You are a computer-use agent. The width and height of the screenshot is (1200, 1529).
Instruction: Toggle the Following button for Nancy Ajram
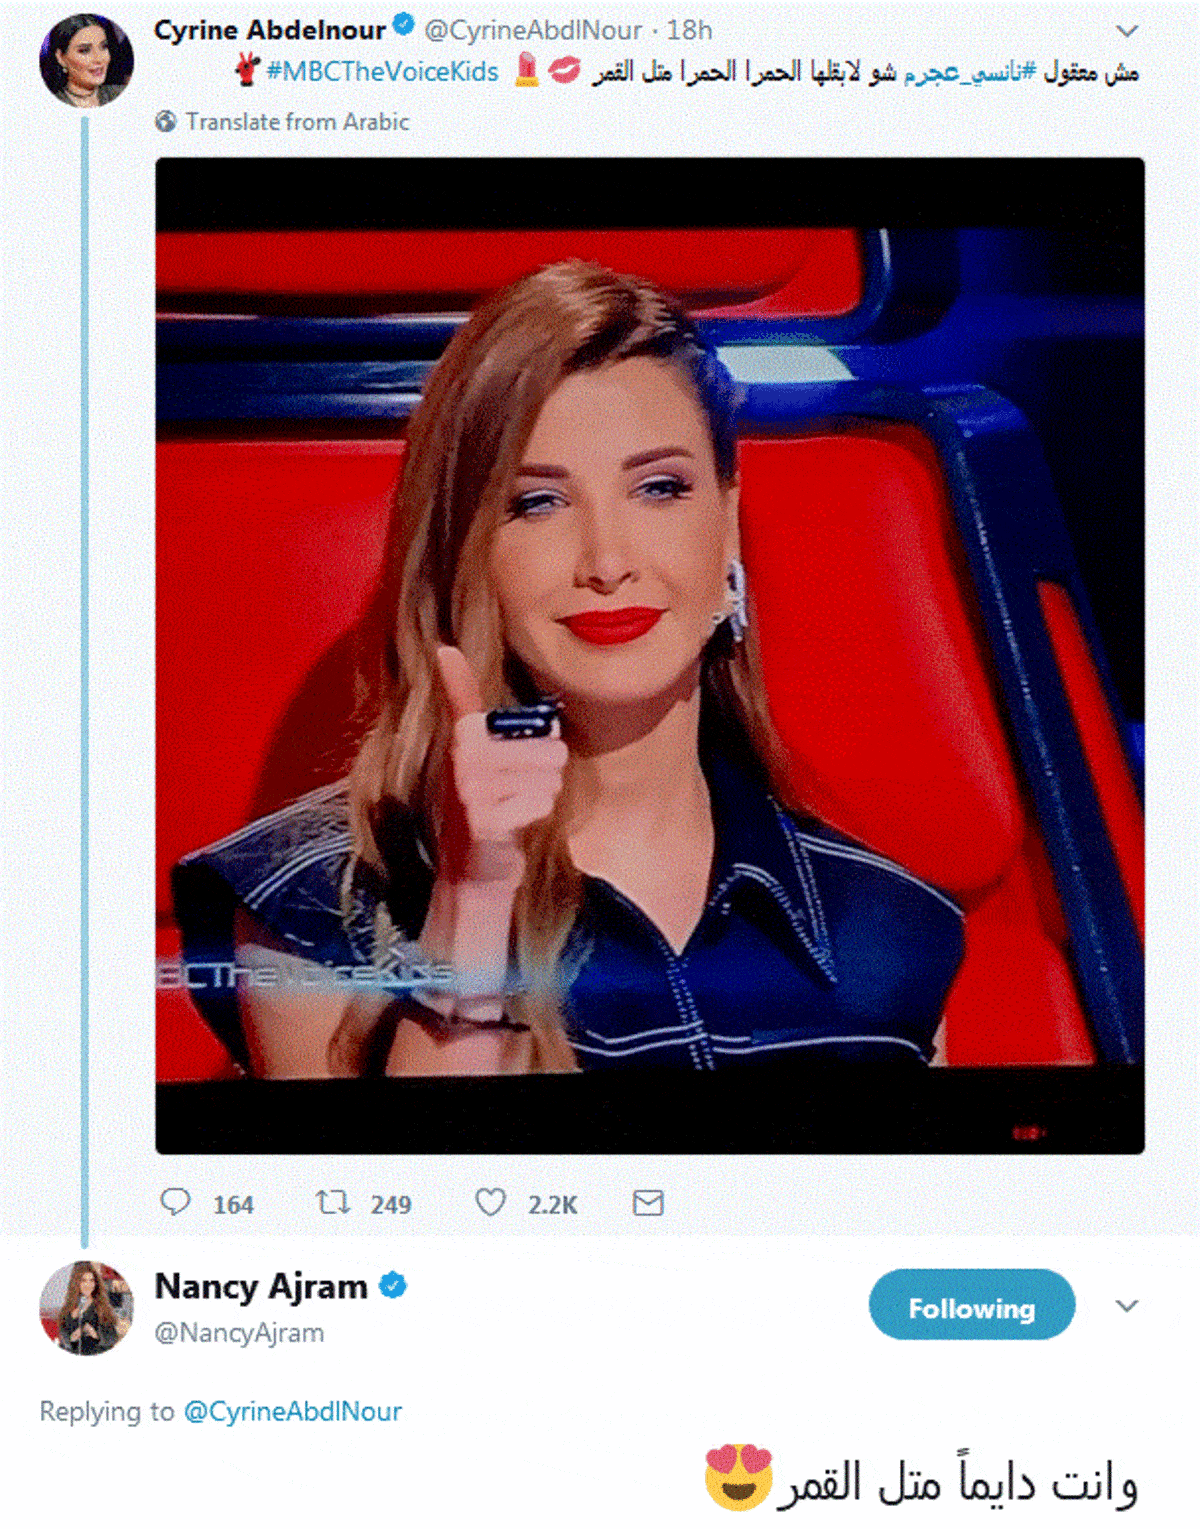972,1305
